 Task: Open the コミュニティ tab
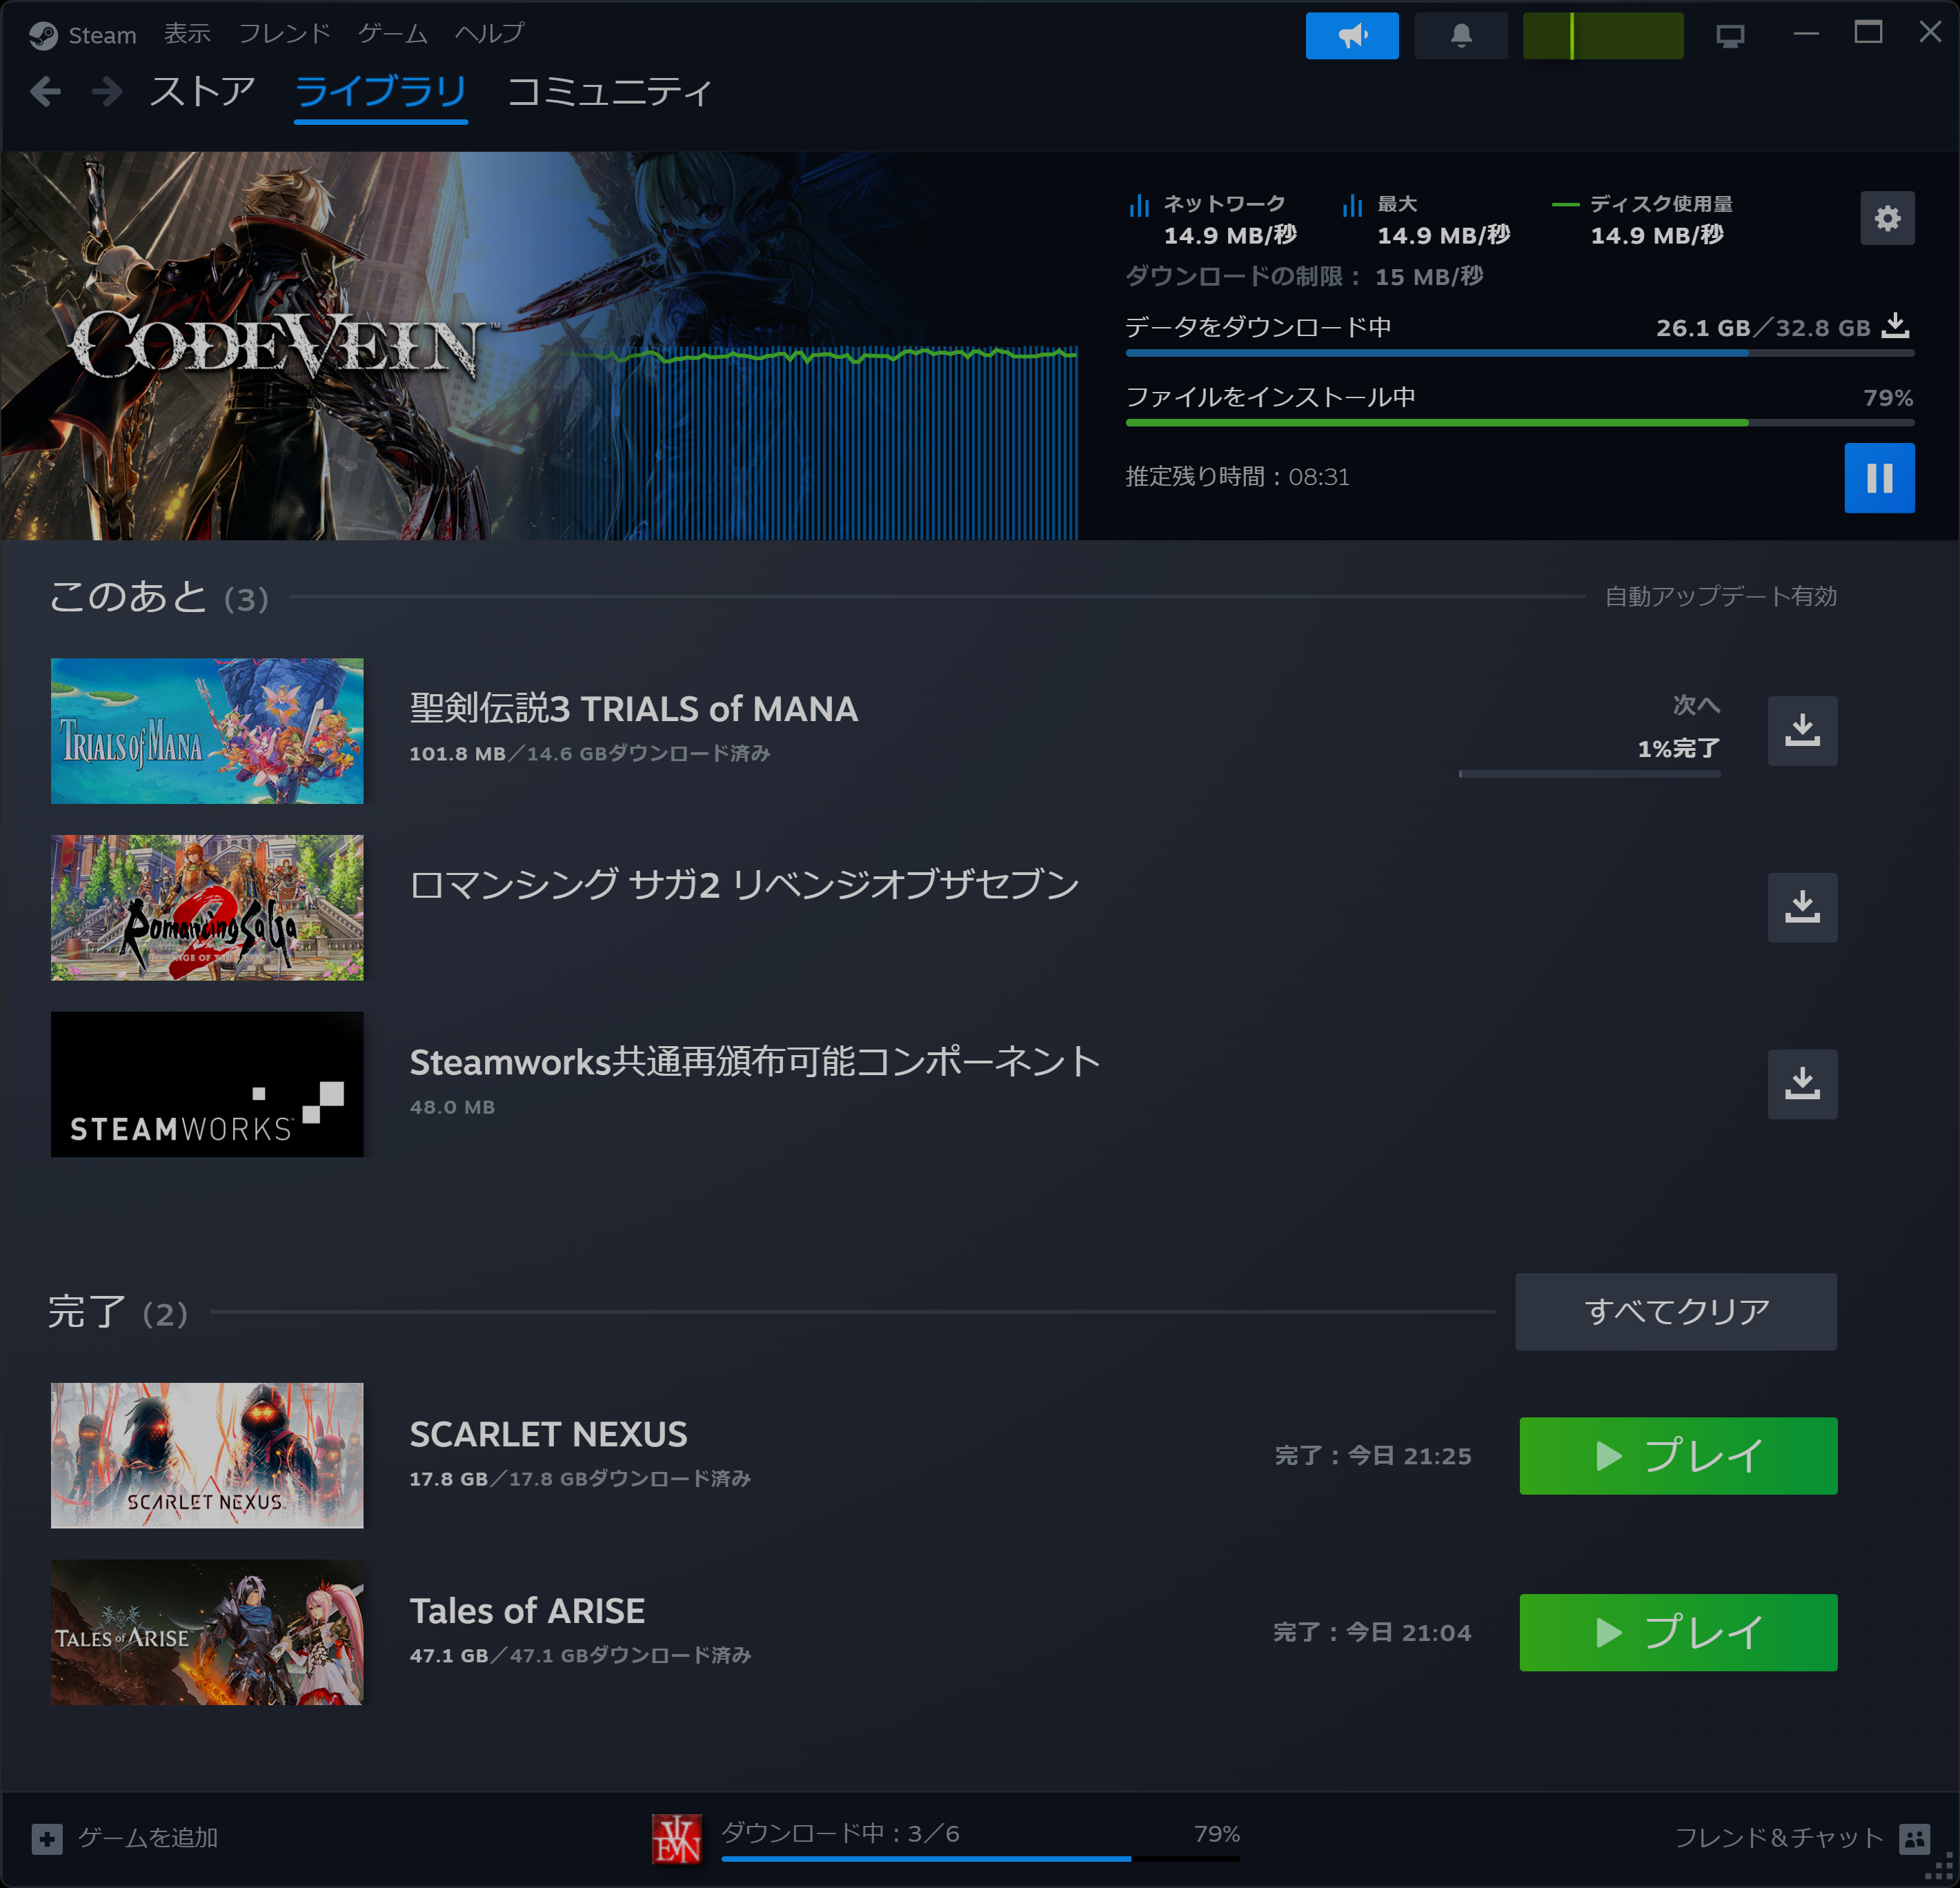click(x=609, y=92)
